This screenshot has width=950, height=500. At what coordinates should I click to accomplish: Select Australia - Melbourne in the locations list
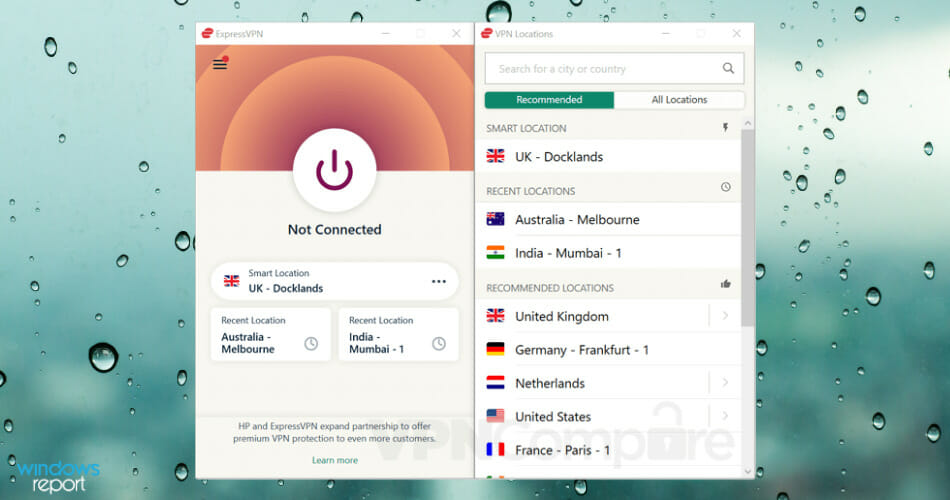pyautogui.click(x=608, y=219)
